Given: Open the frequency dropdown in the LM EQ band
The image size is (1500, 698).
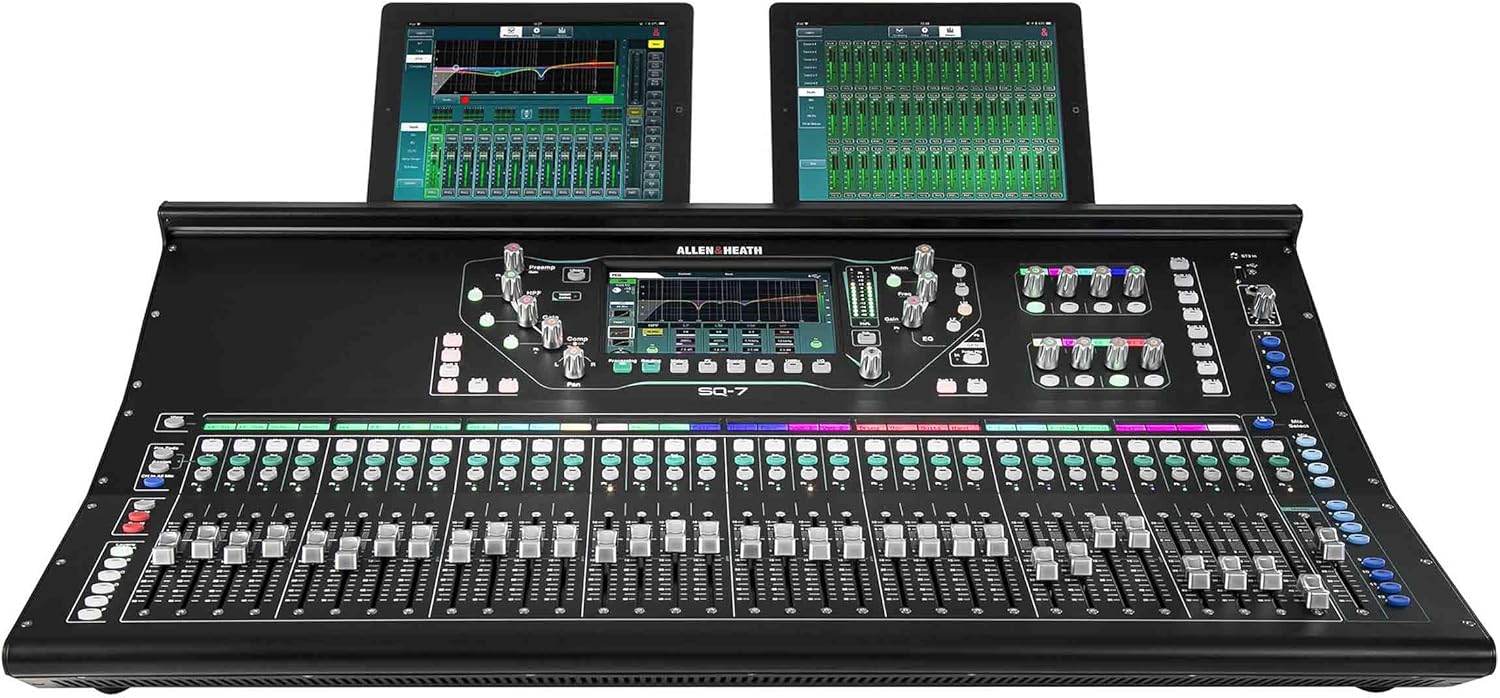Looking at the screenshot, I should 720,341.
